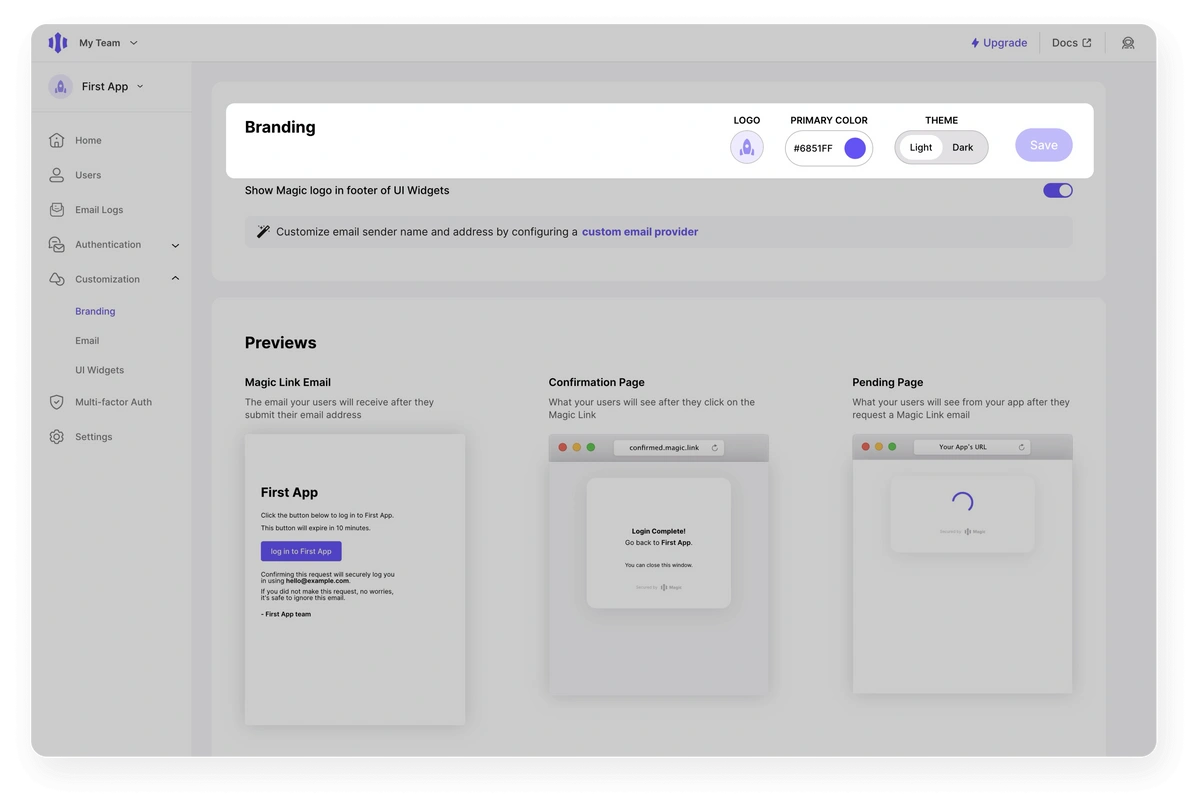The height and width of the screenshot is (808, 1200).
Task: Select the Light theme option
Action: point(921,148)
